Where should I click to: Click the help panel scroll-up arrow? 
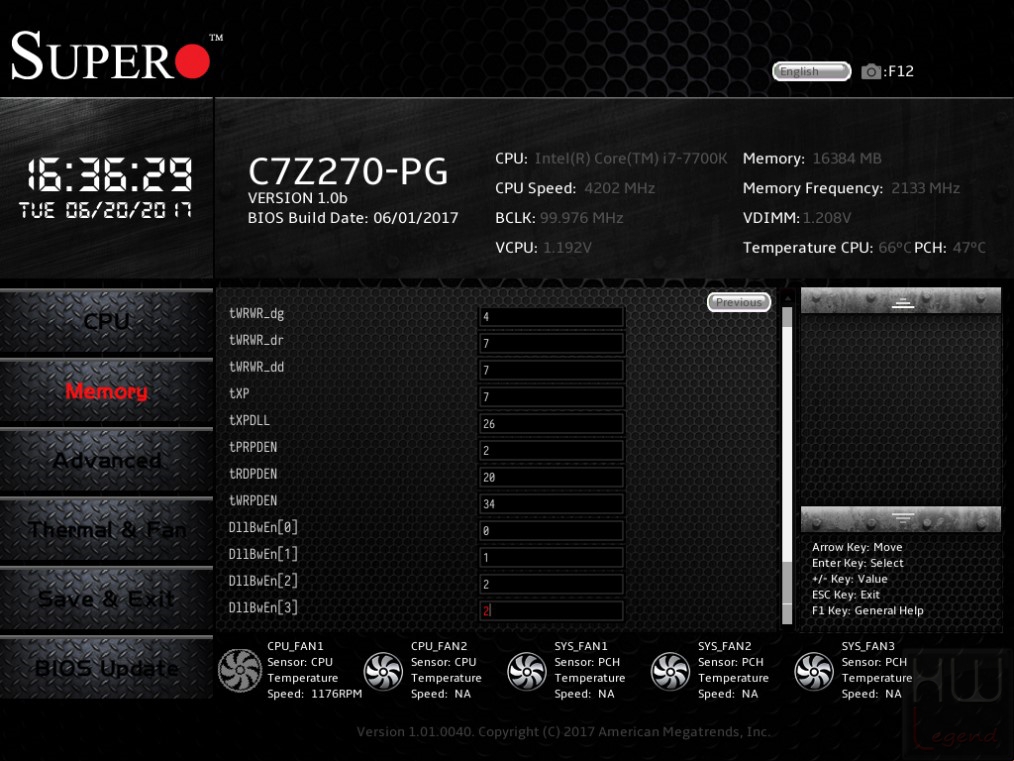[901, 301]
